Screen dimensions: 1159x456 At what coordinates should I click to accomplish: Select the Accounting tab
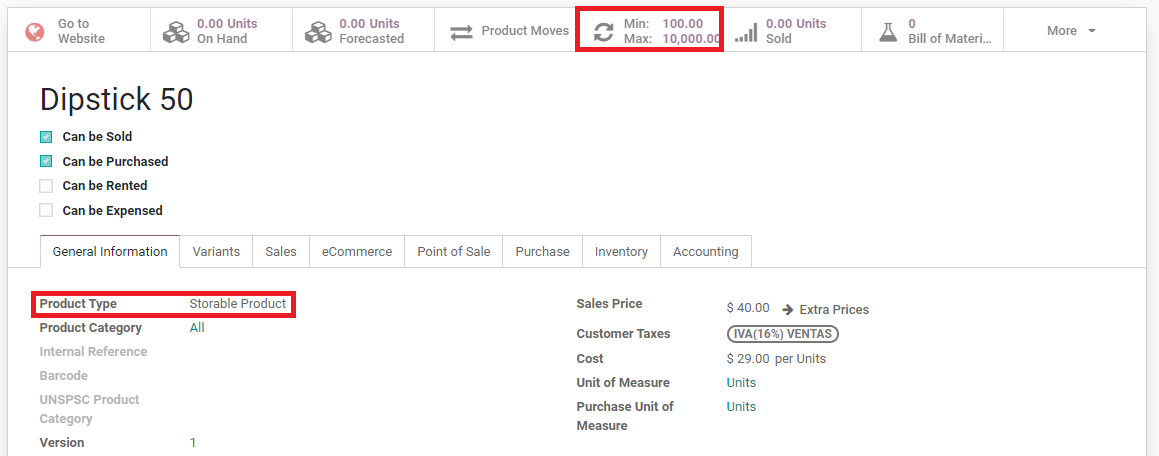click(705, 252)
